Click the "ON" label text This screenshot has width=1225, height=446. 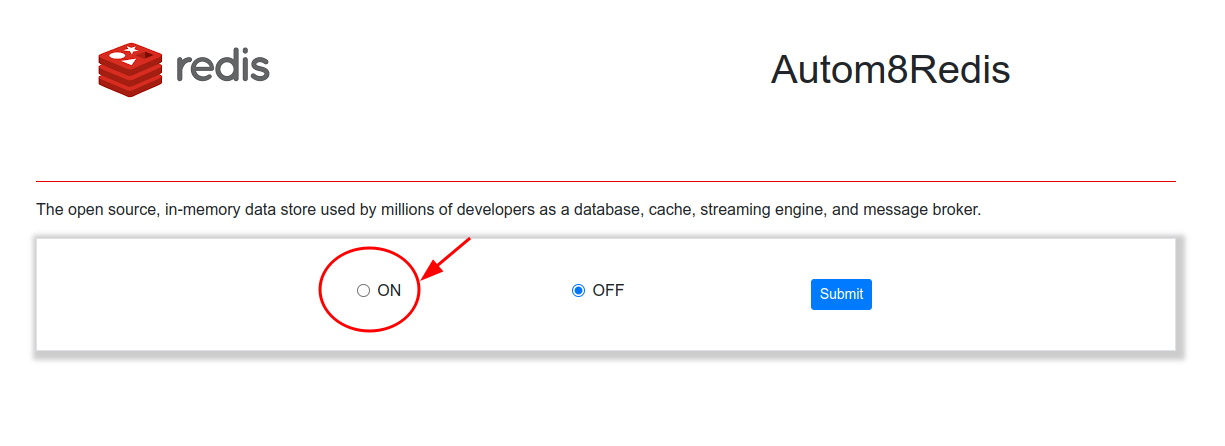click(x=389, y=291)
